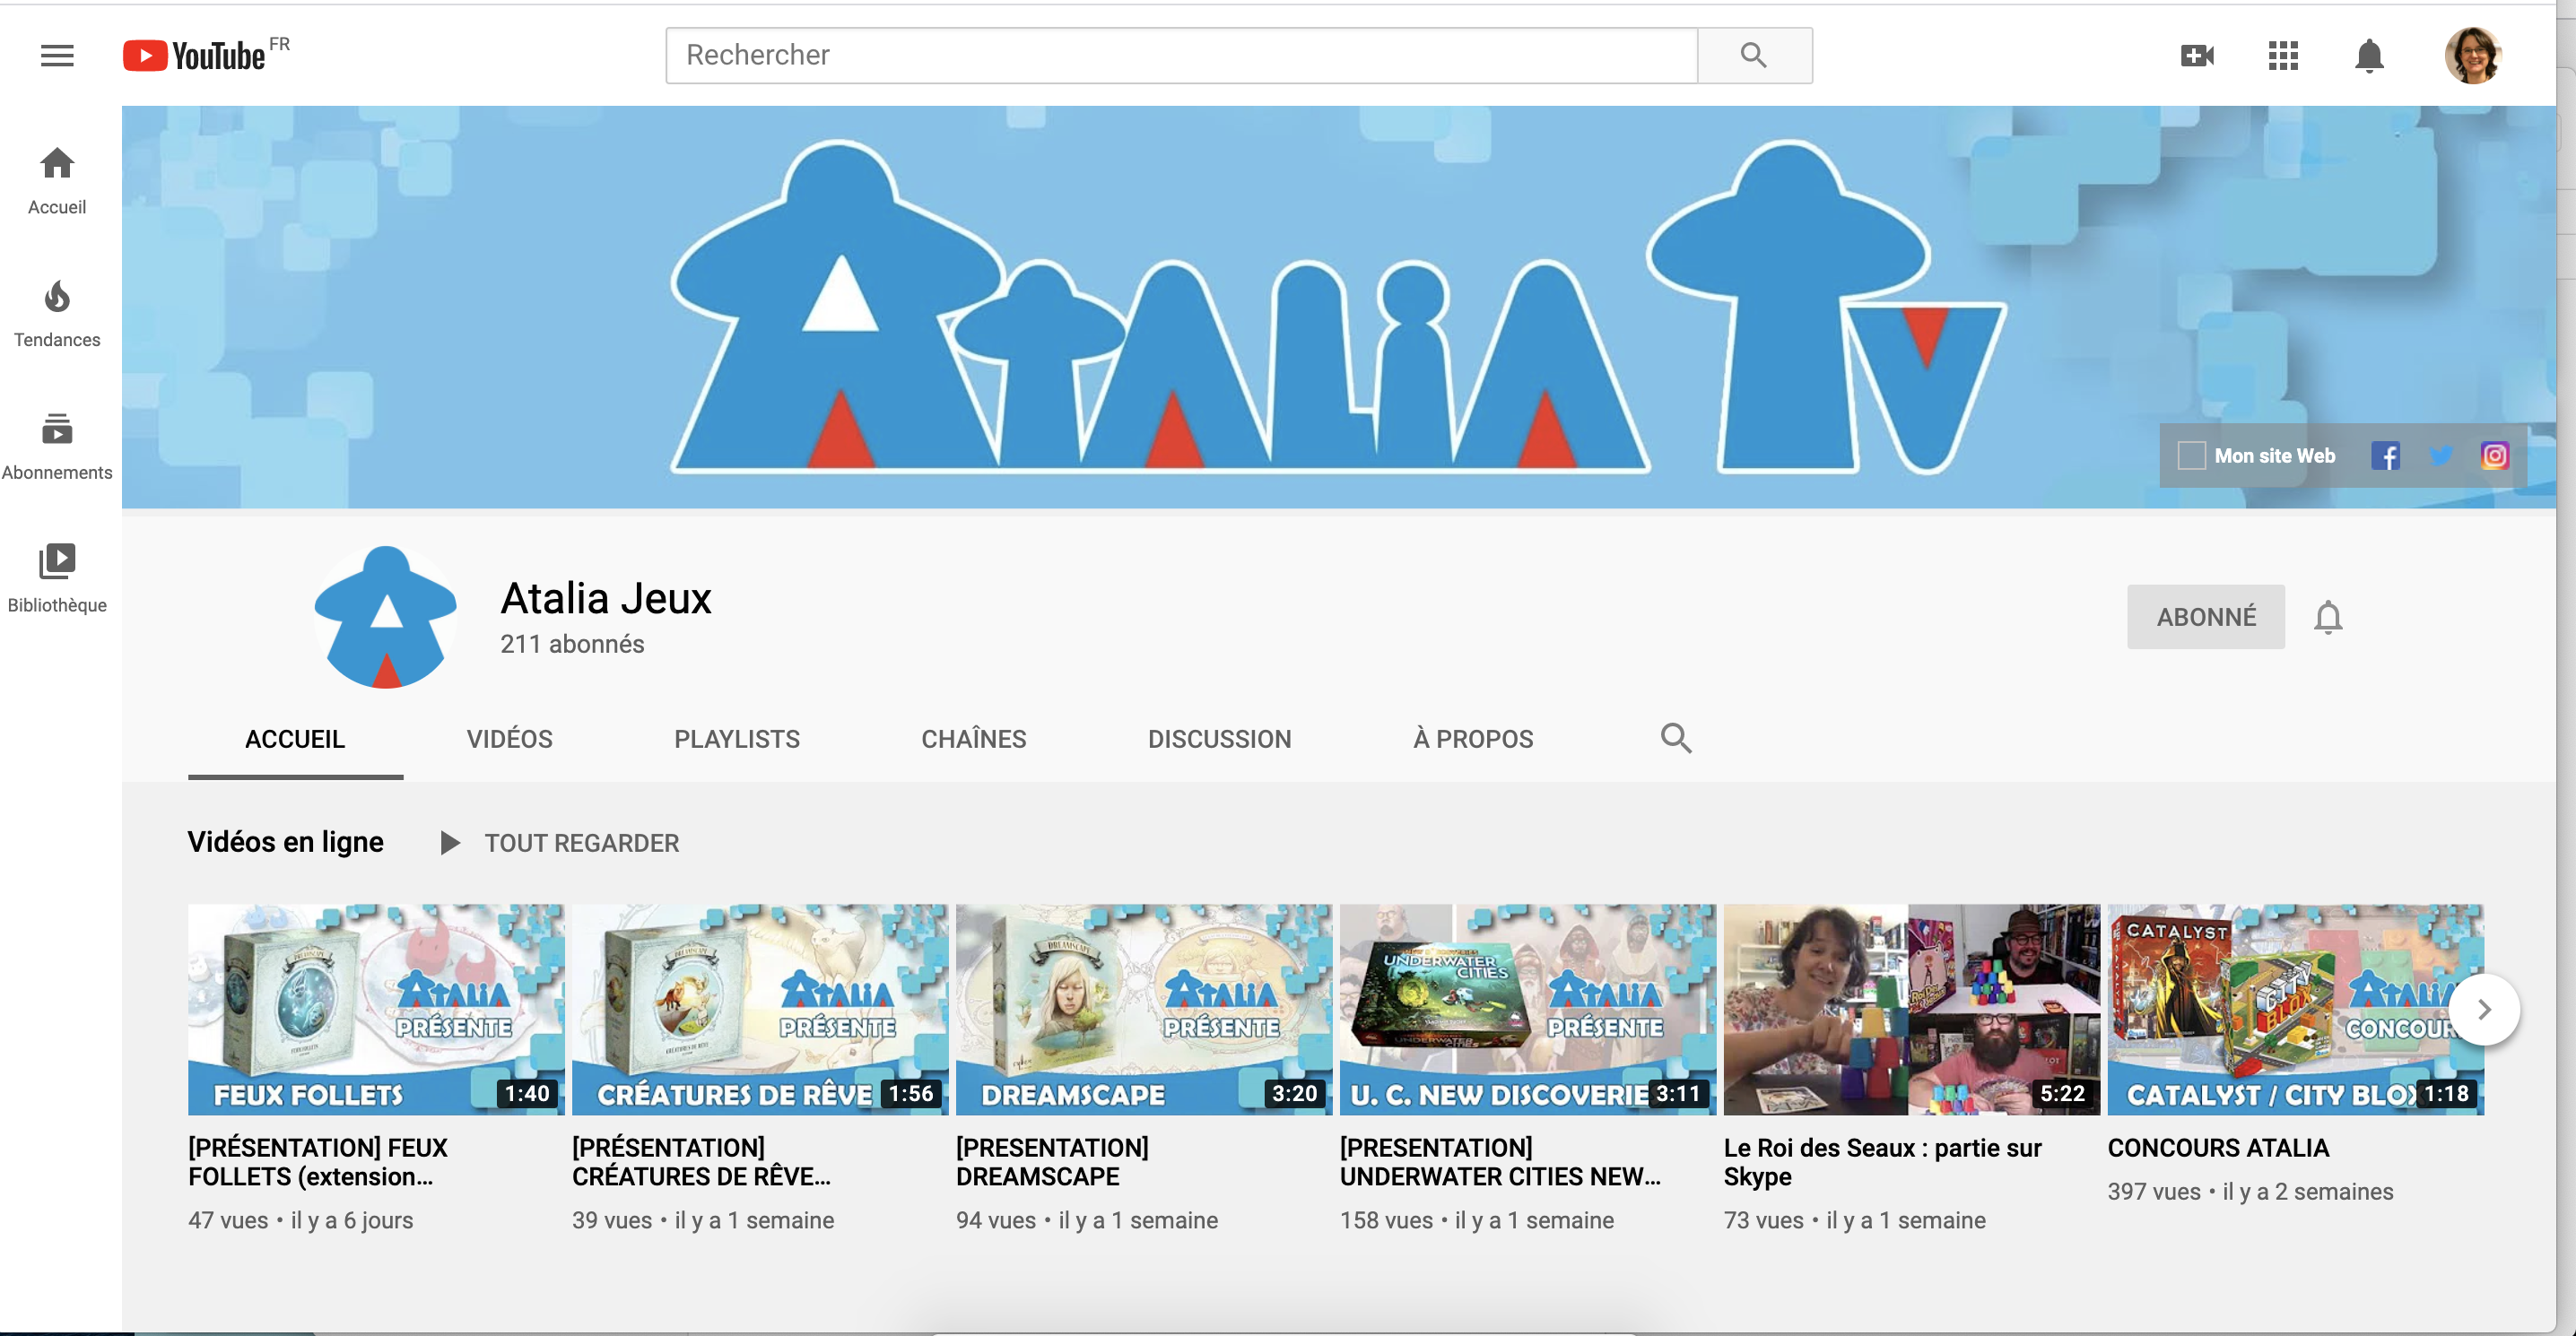Toggle channel notification bell beside Abonné
This screenshot has width=2576, height=1336.
pos(2328,617)
